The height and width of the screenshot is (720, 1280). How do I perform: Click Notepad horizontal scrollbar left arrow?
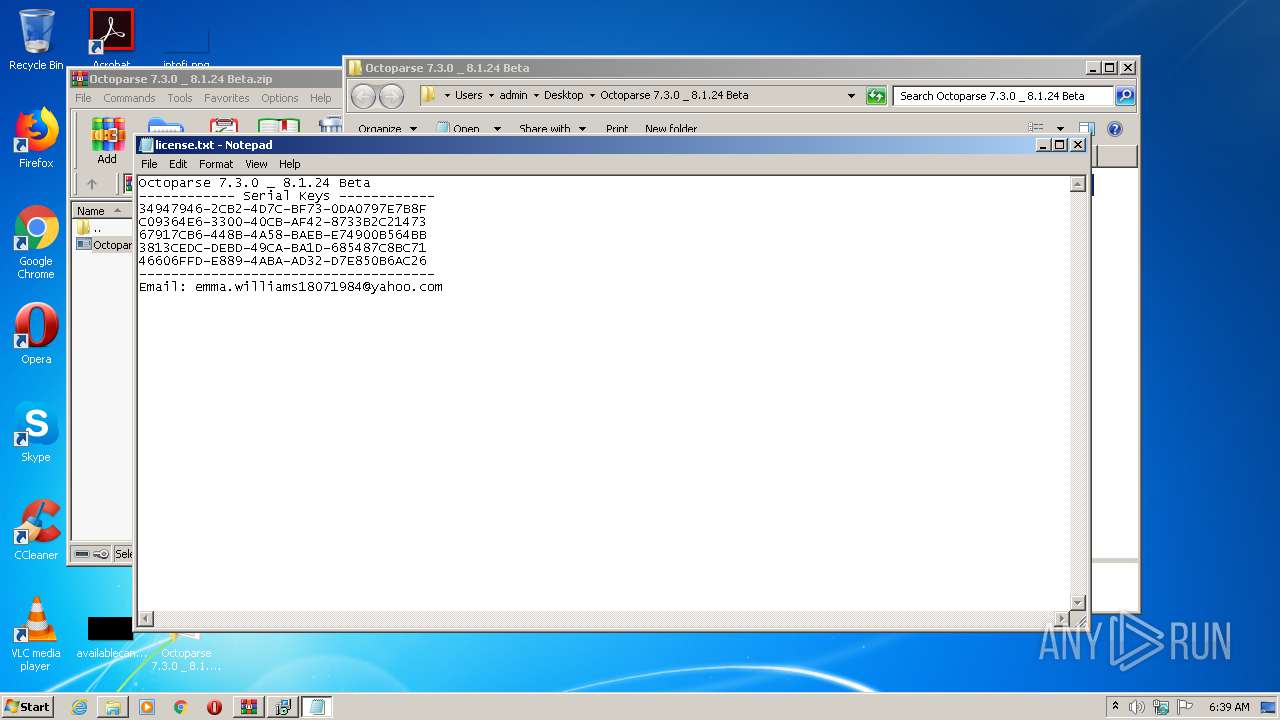pyautogui.click(x=145, y=619)
